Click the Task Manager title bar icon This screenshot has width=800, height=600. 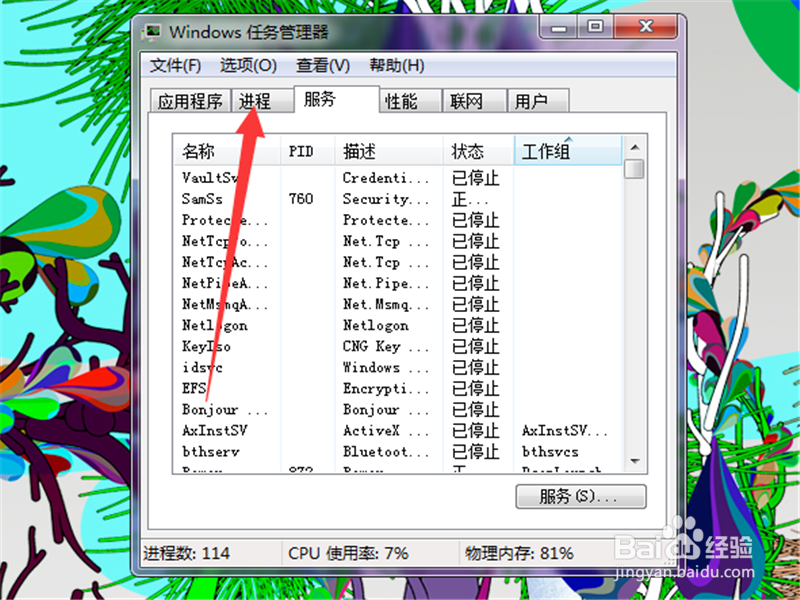click(151, 33)
